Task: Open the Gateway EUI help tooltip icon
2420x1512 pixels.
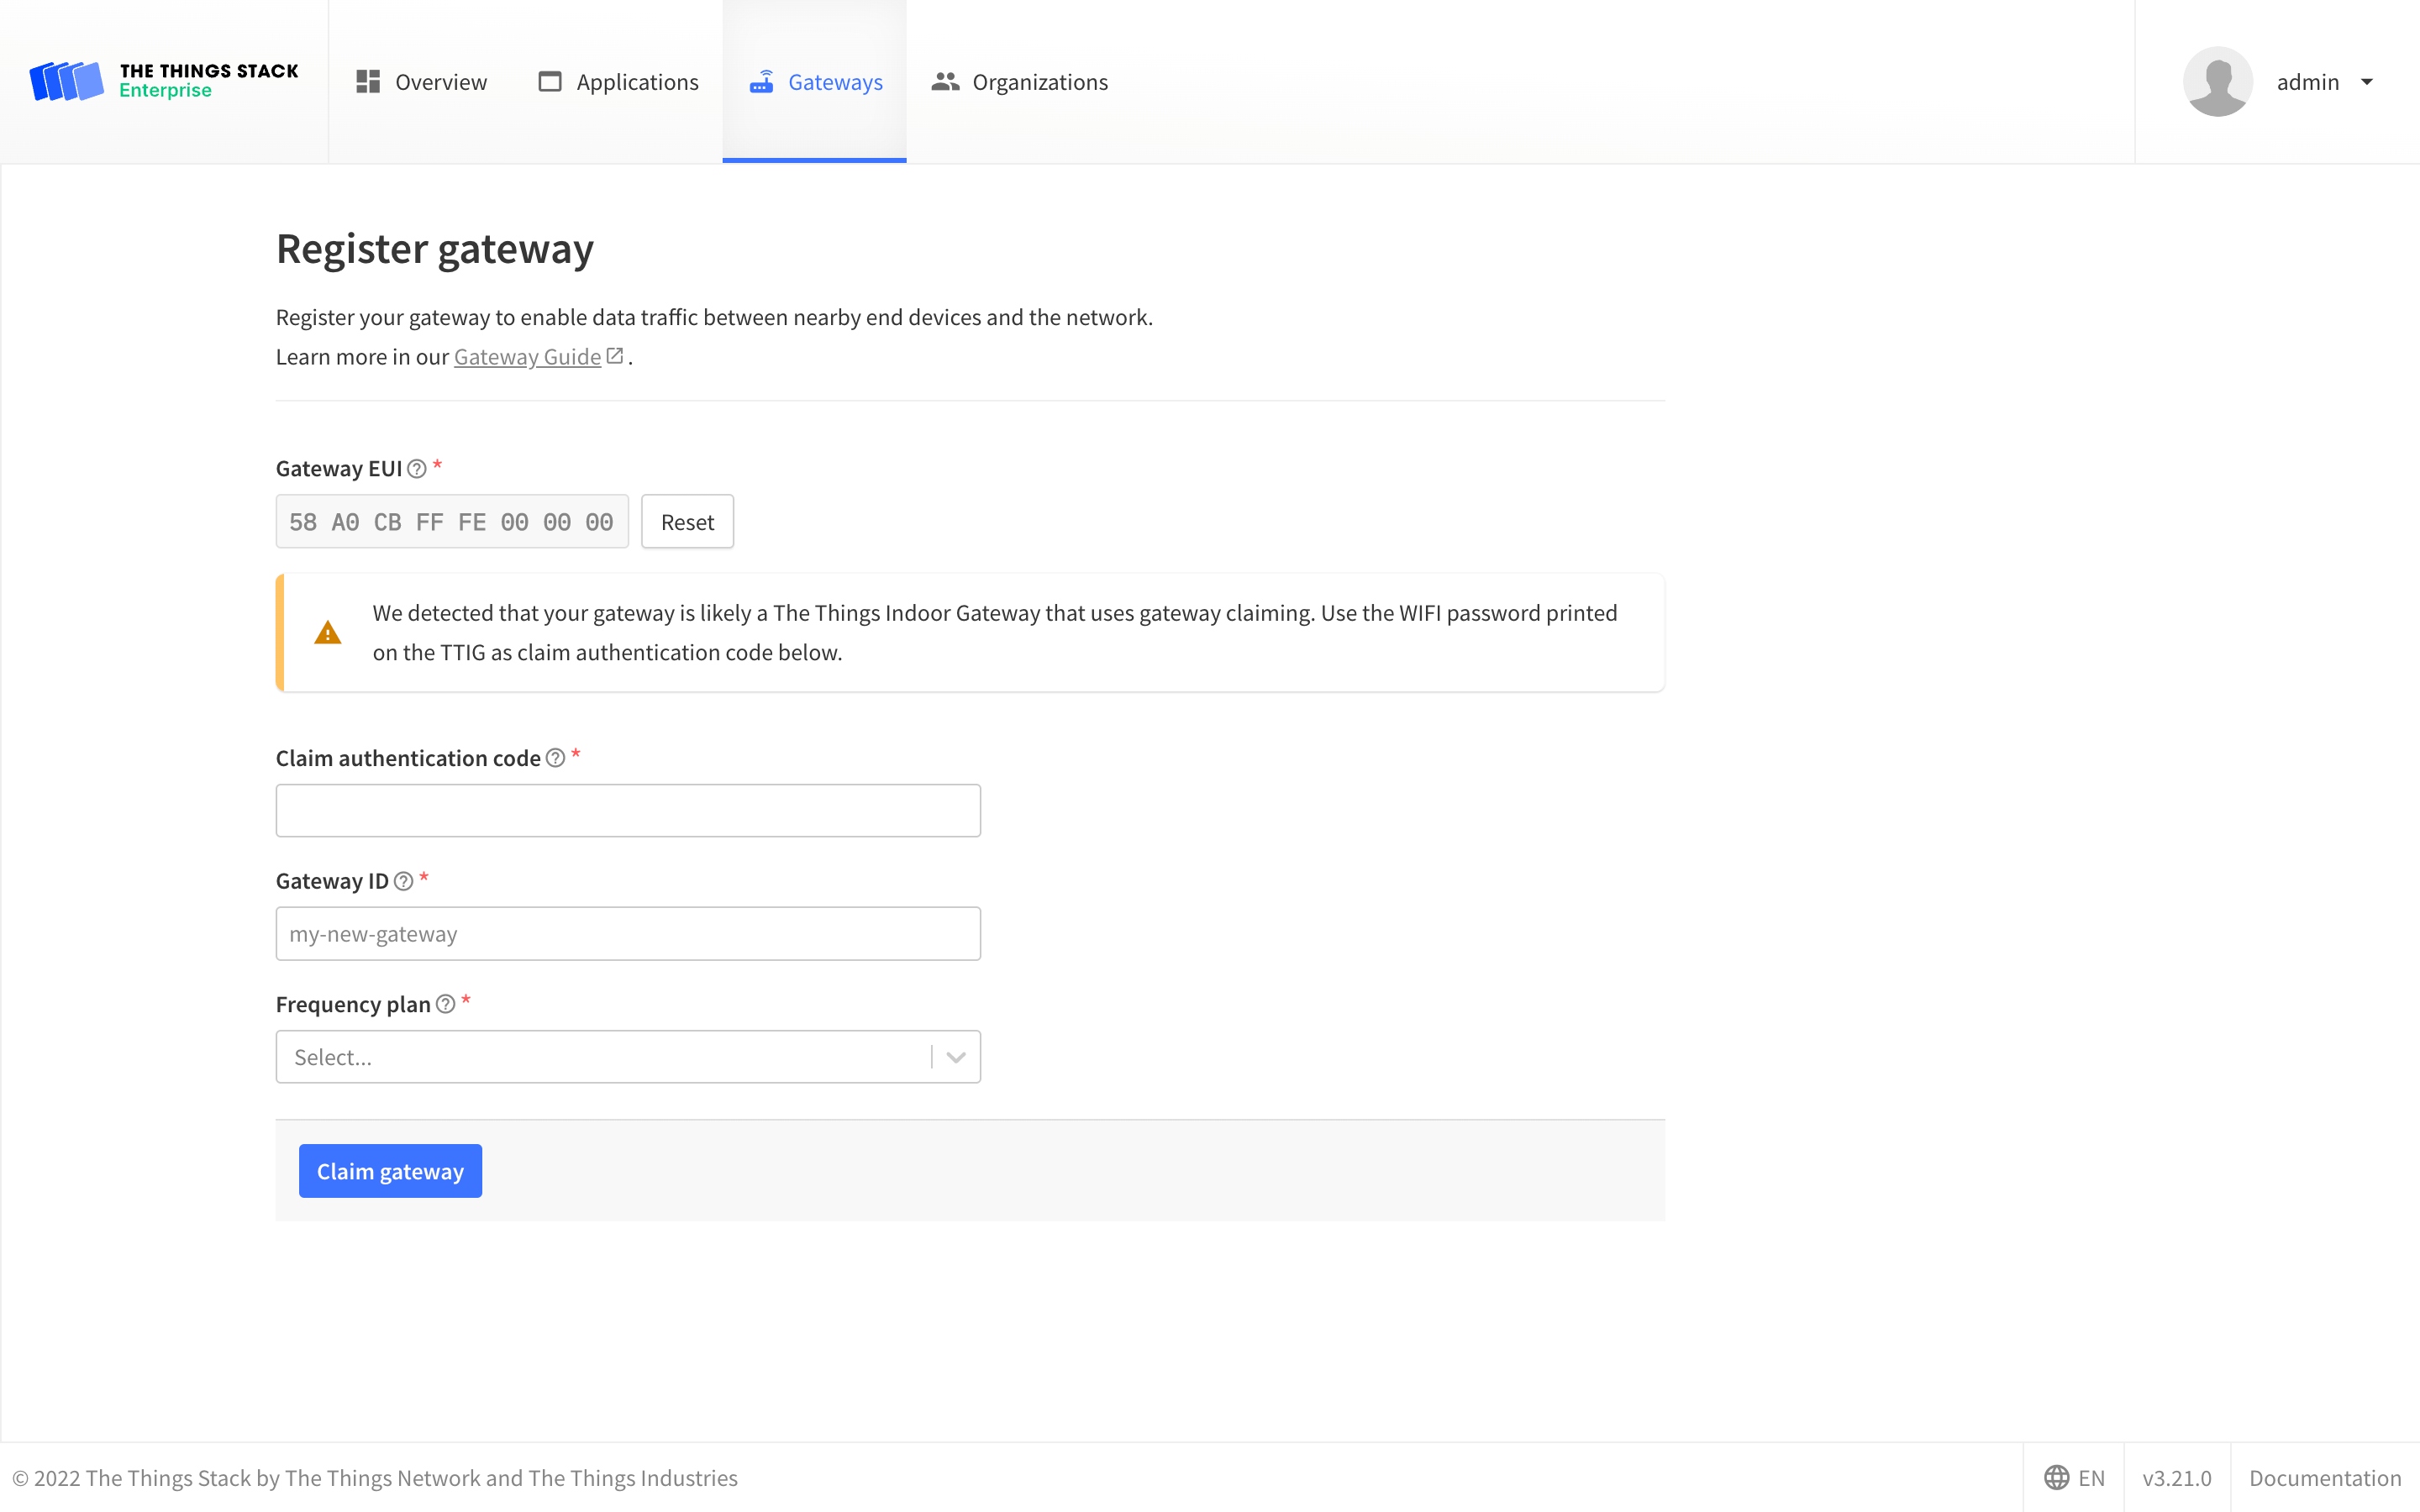Action: pyautogui.click(x=417, y=467)
